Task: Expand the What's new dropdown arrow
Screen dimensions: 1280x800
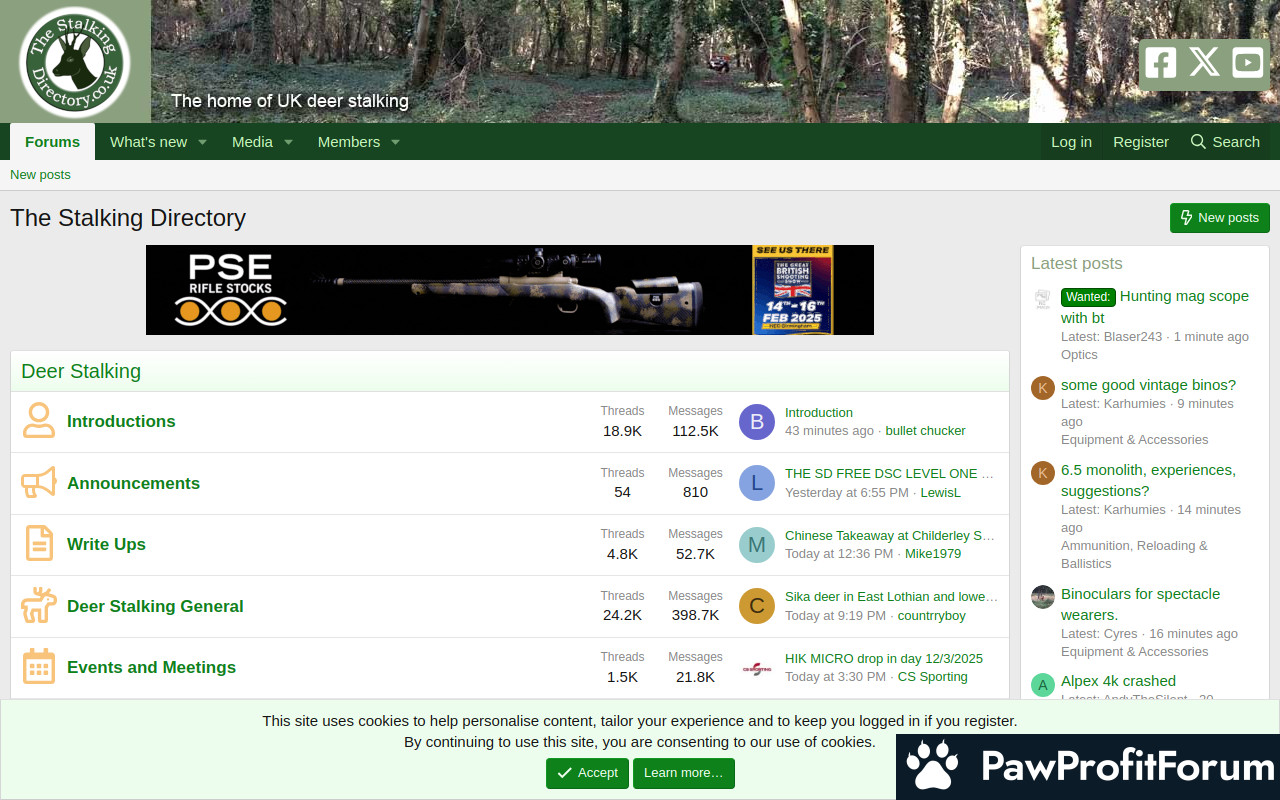Action: (x=202, y=142)
